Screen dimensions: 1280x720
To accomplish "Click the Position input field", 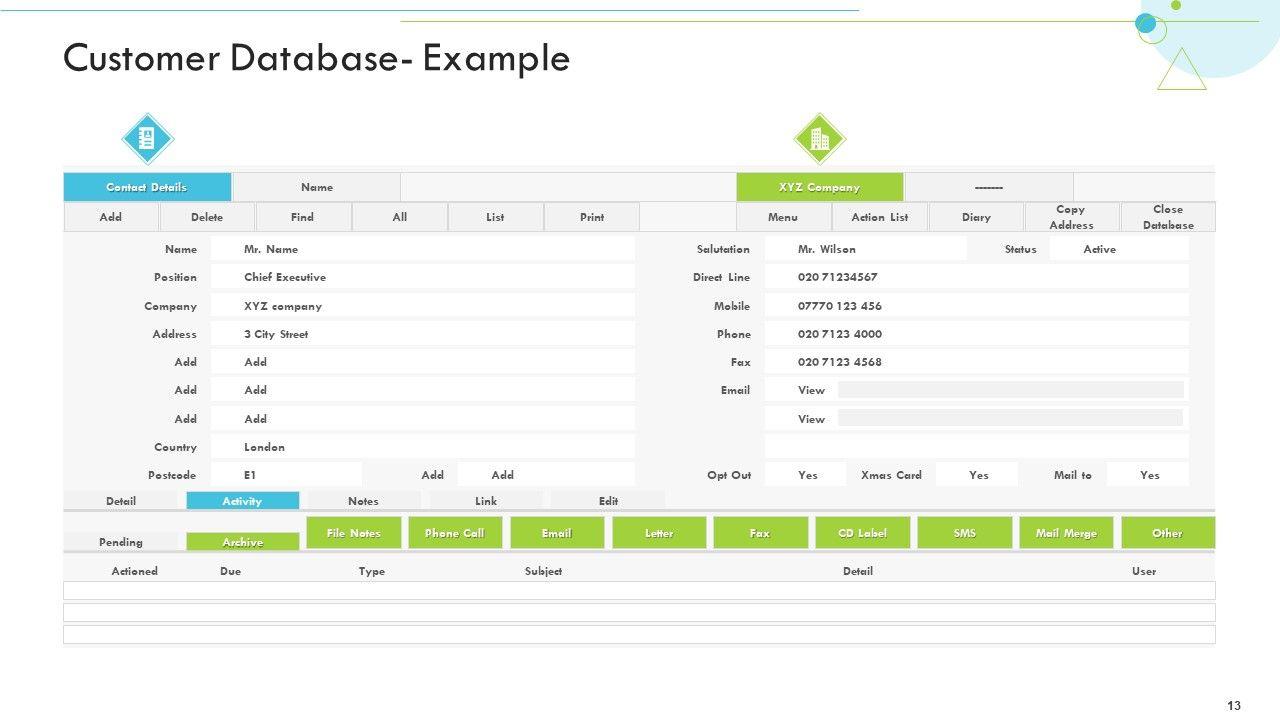I will tap(435, 277).
